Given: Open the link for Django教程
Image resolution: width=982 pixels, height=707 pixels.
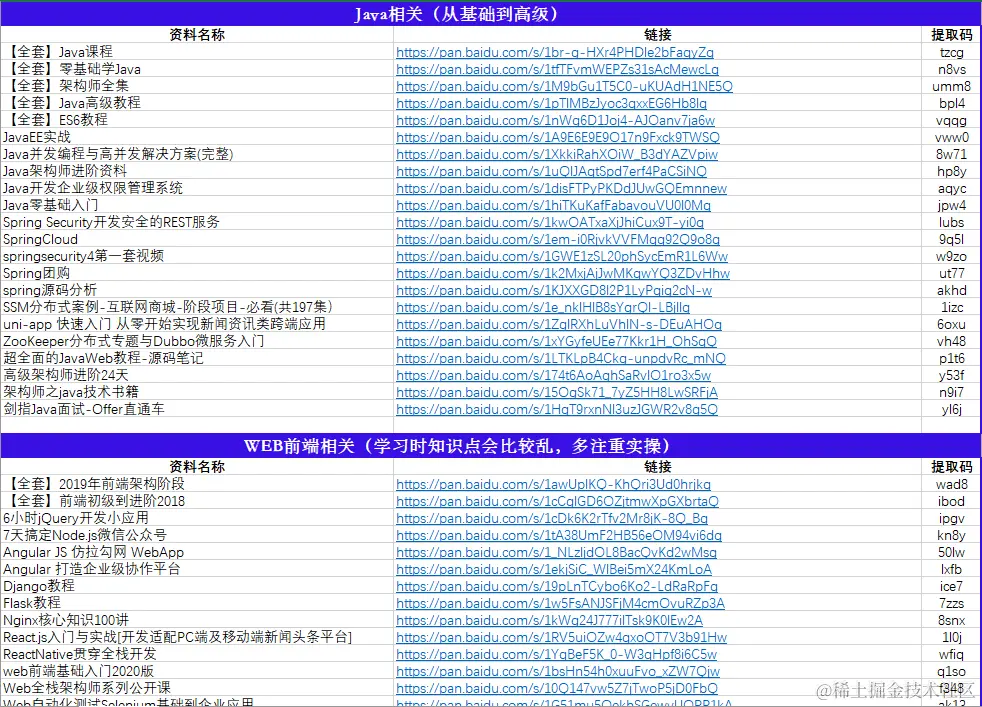Looking at the screenshot, I should click(557, 587).
